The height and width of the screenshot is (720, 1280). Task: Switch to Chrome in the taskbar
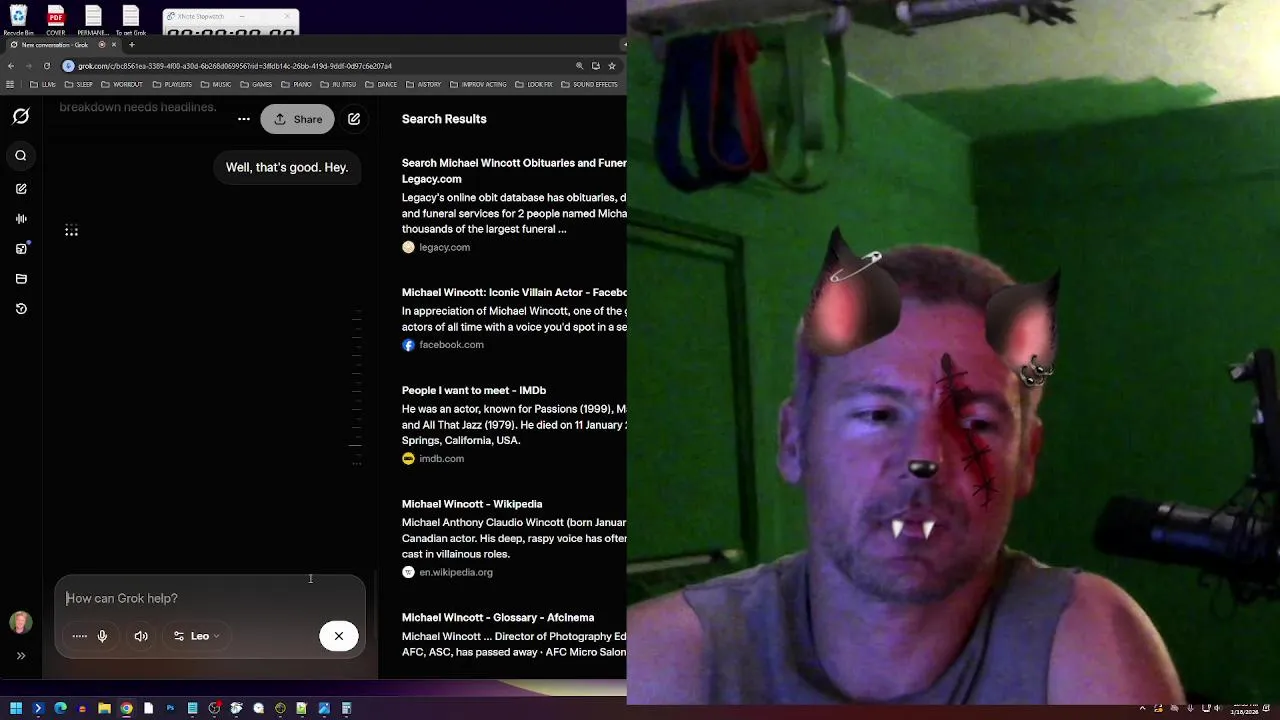[x=126, y=708]
